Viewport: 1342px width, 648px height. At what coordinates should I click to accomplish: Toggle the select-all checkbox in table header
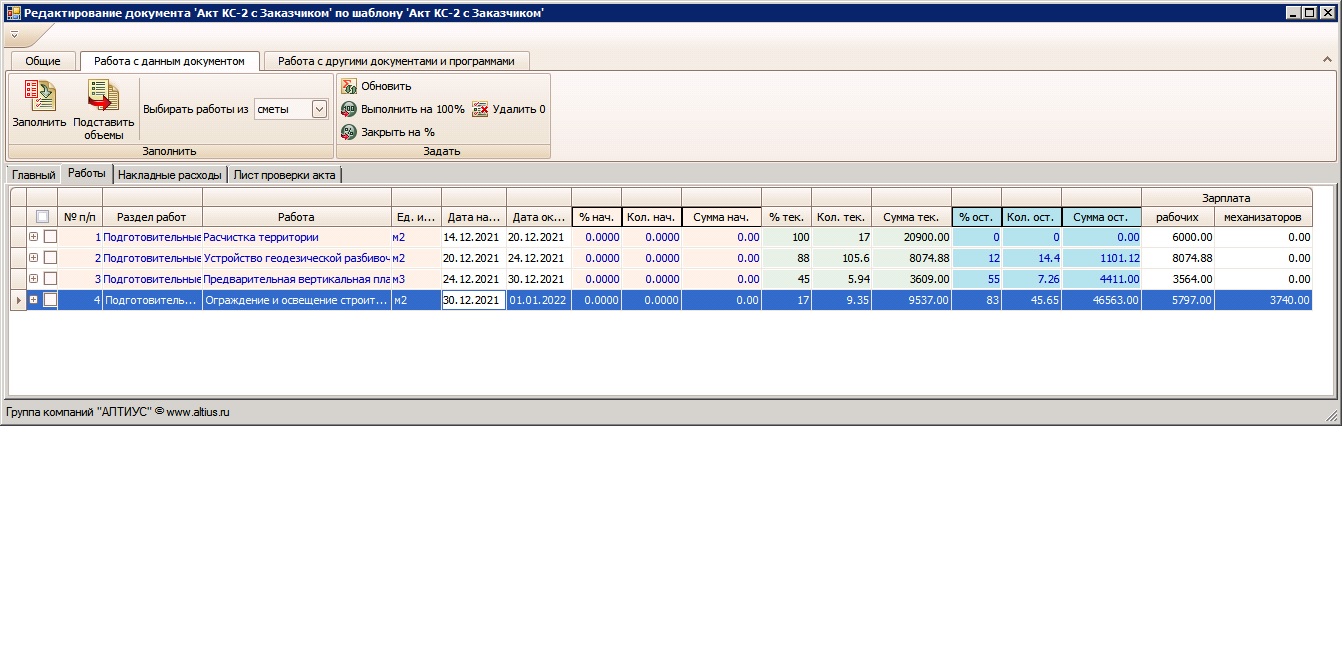[42, 217]
